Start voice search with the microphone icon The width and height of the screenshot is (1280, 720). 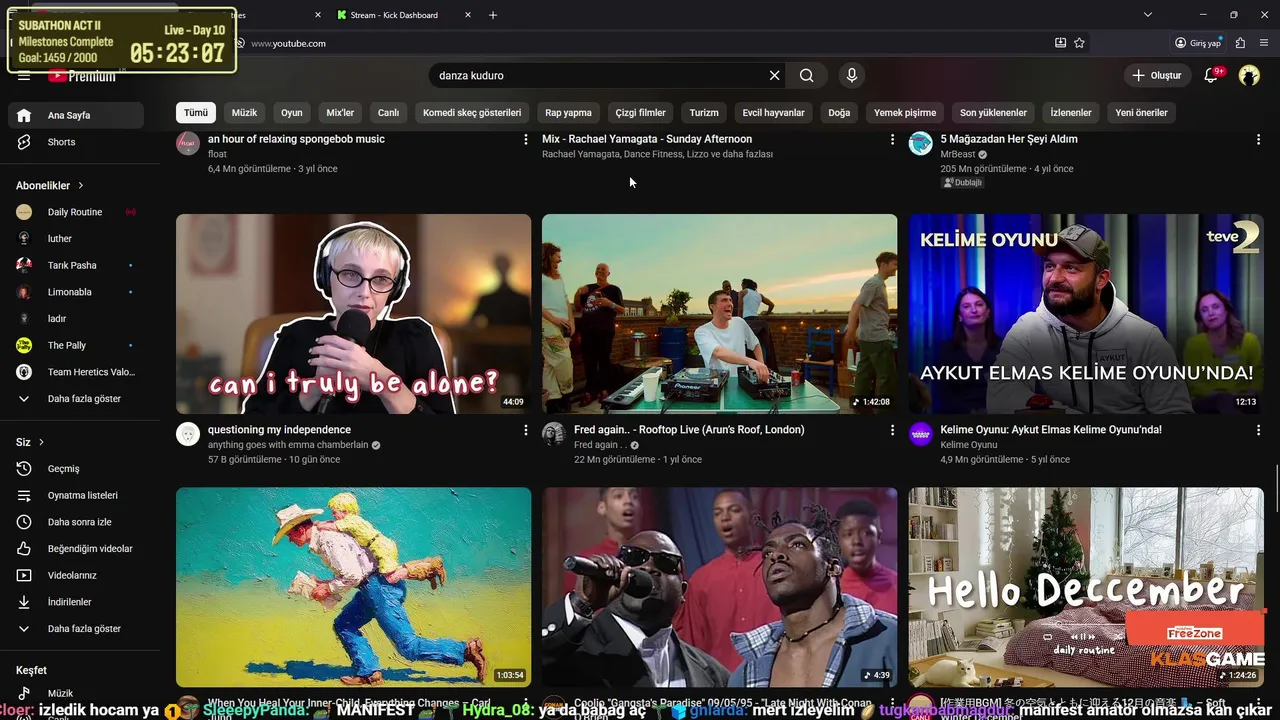coord(852,75)
